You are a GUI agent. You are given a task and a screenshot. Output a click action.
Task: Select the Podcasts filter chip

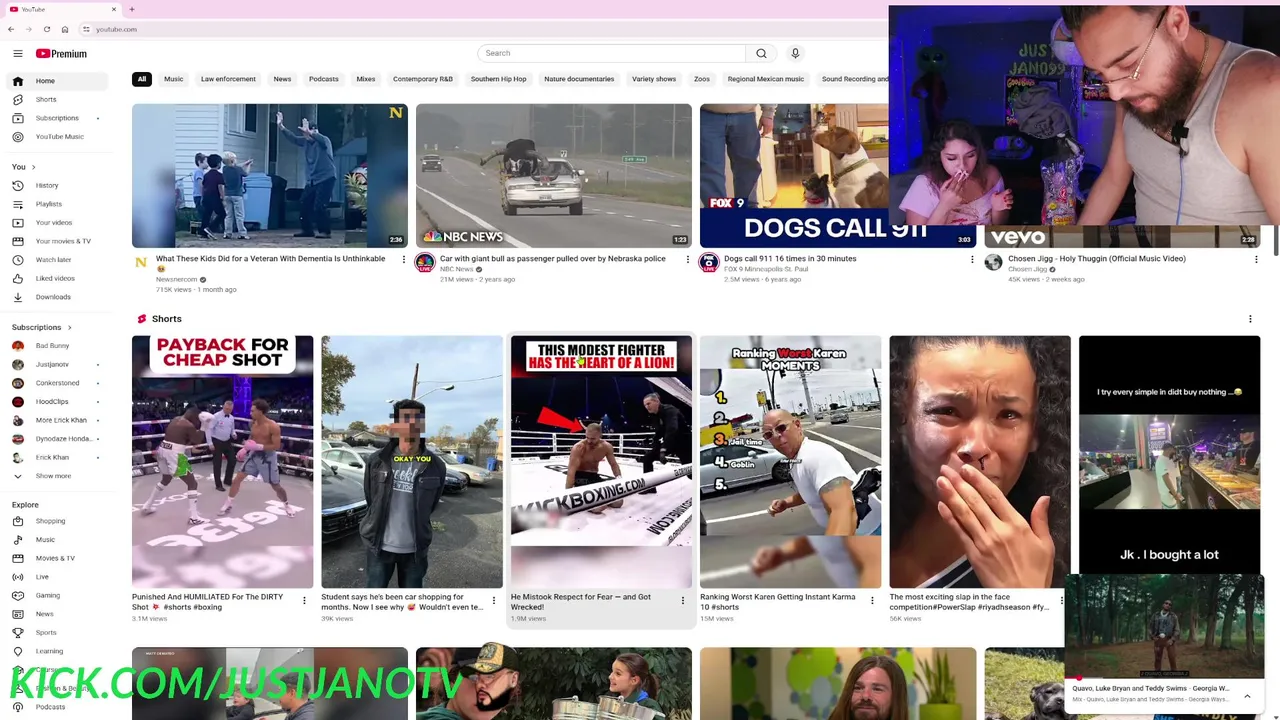point(324,79)
